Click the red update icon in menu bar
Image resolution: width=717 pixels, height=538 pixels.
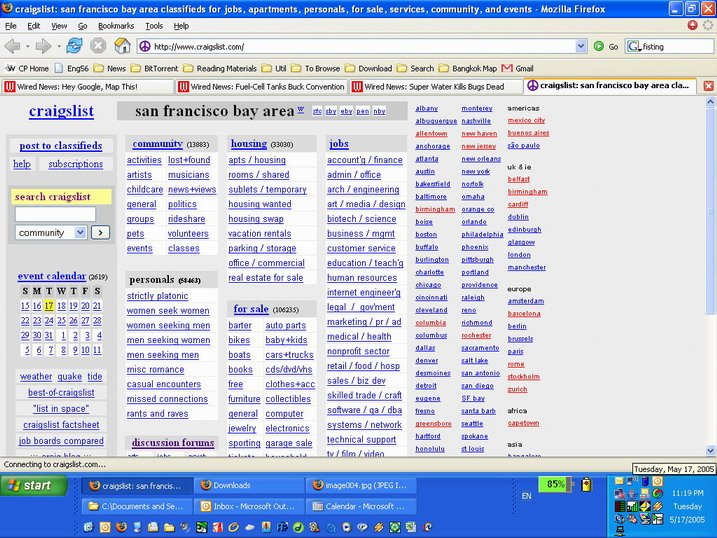692,25
